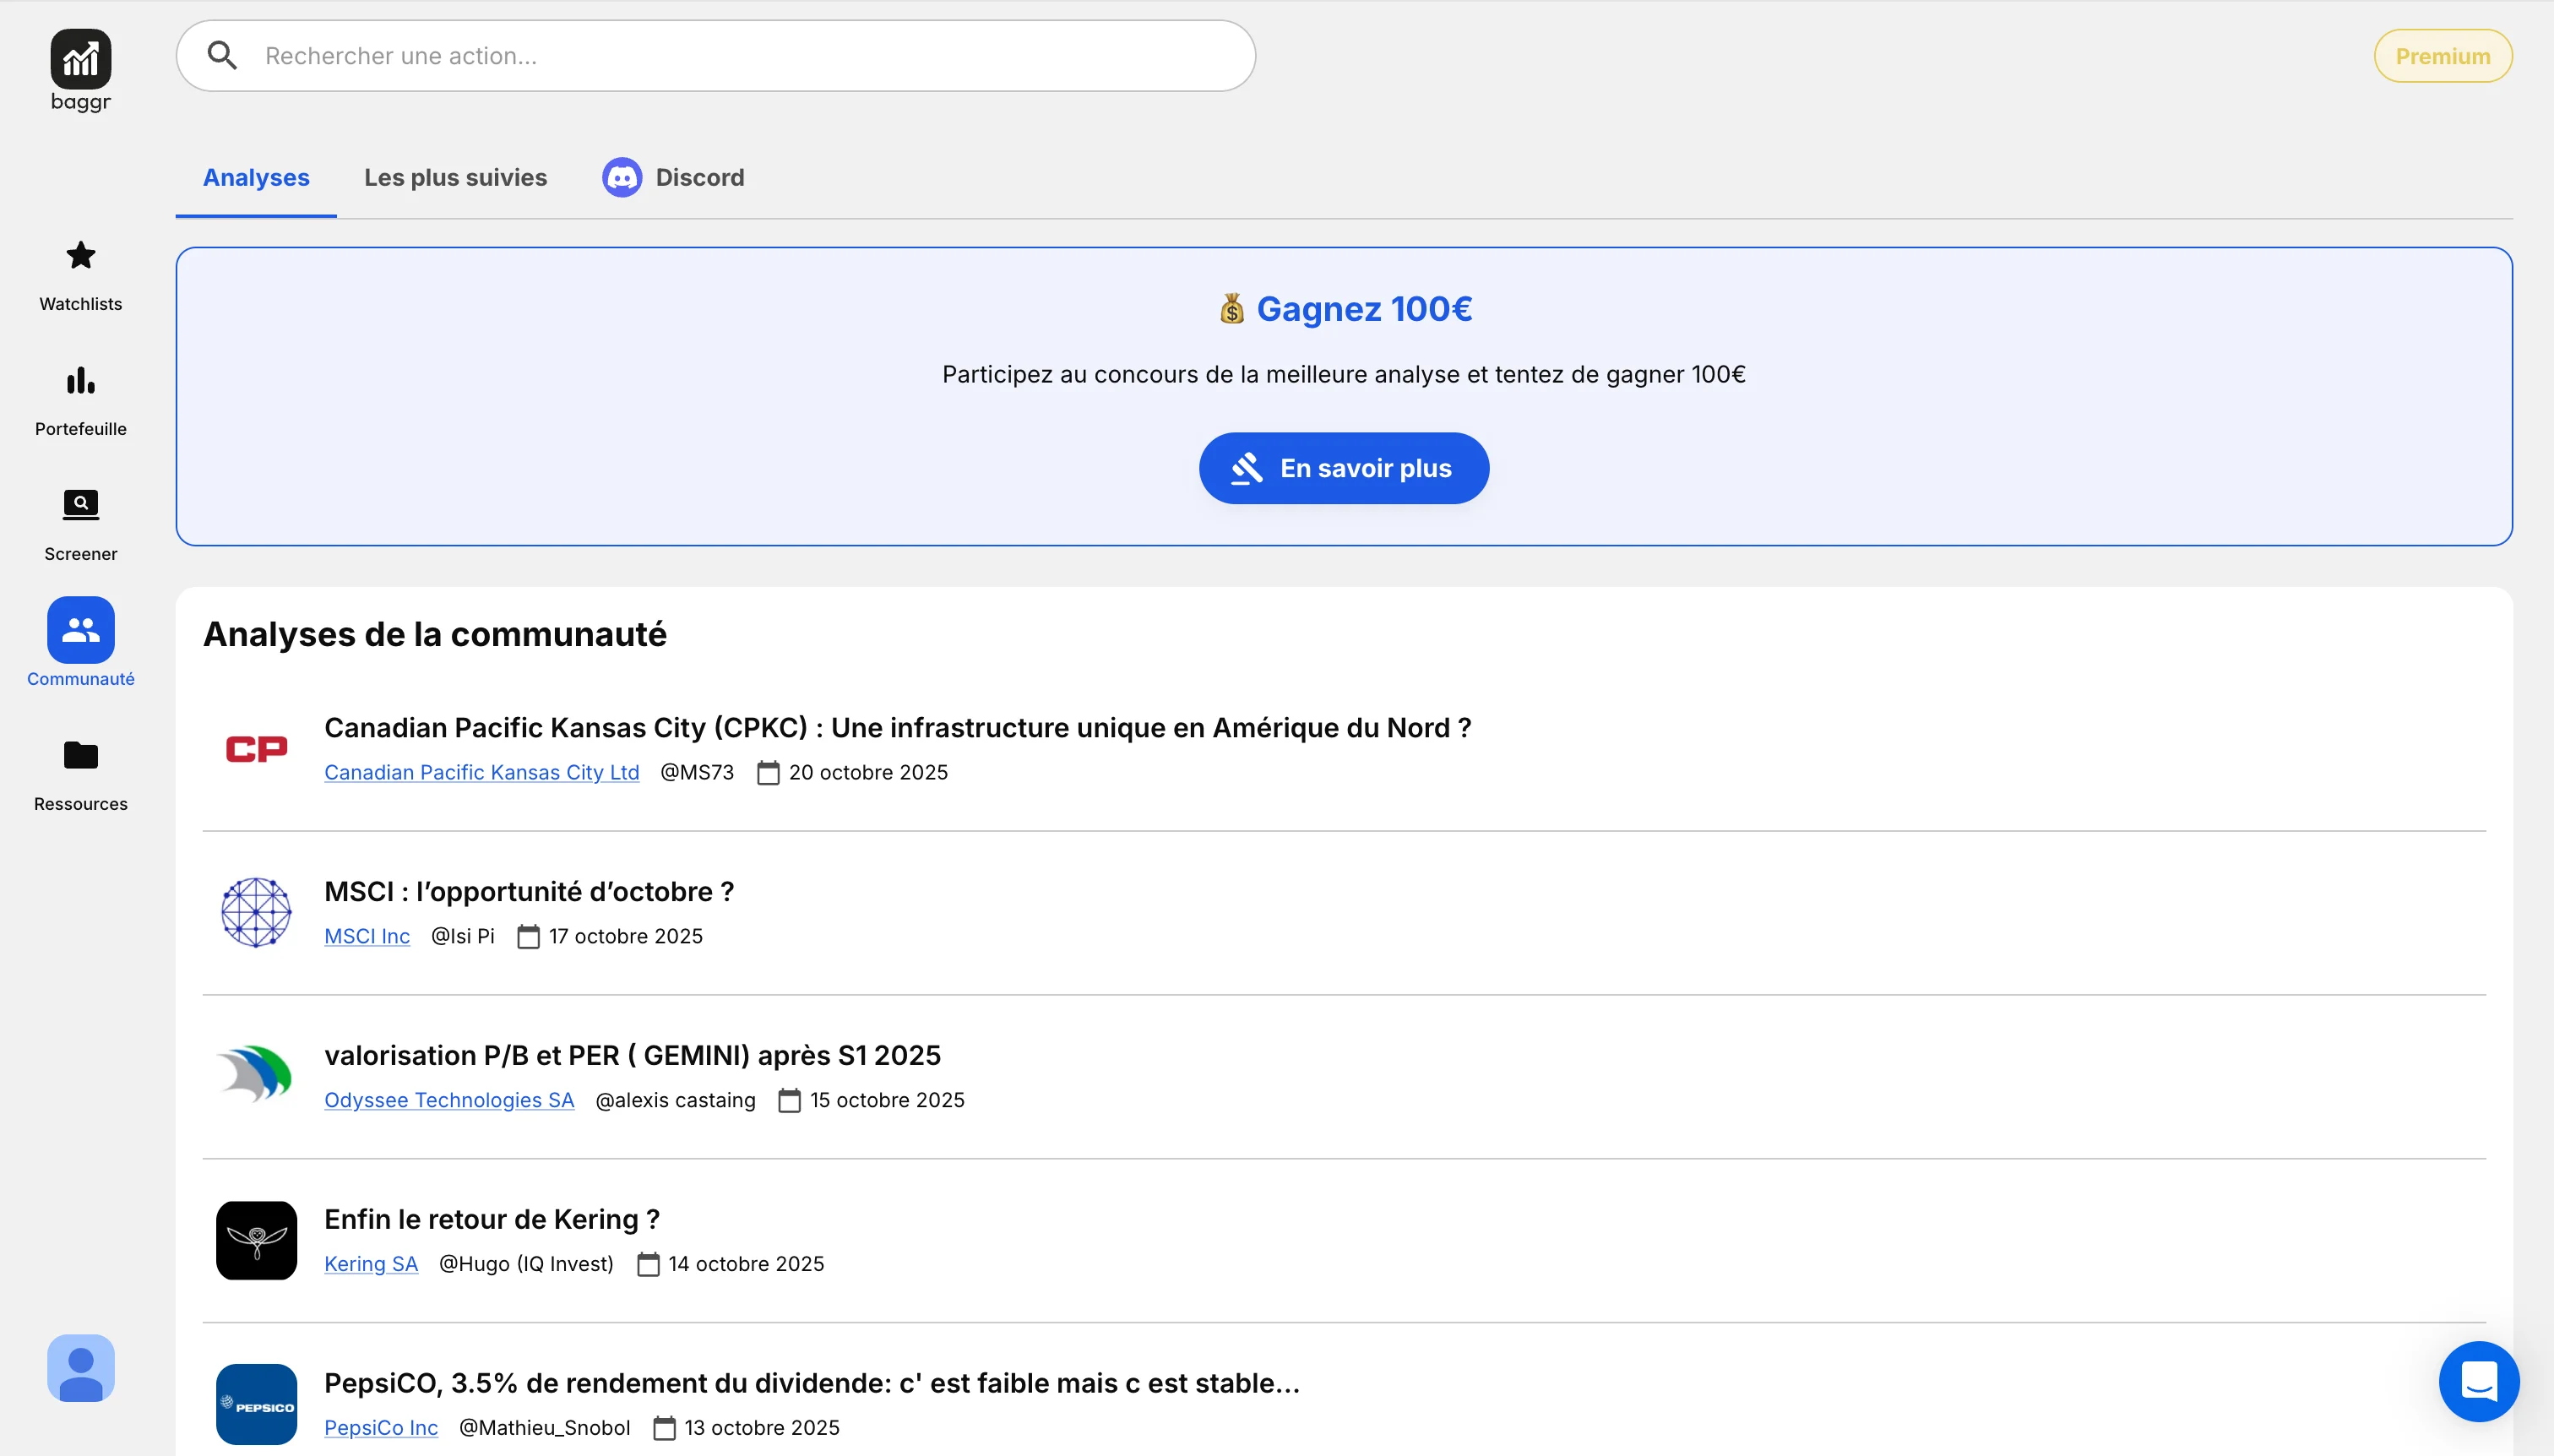Open the Ressources folder icon
Viewport: 2554px width, 1456px height.
coord(80,755)
